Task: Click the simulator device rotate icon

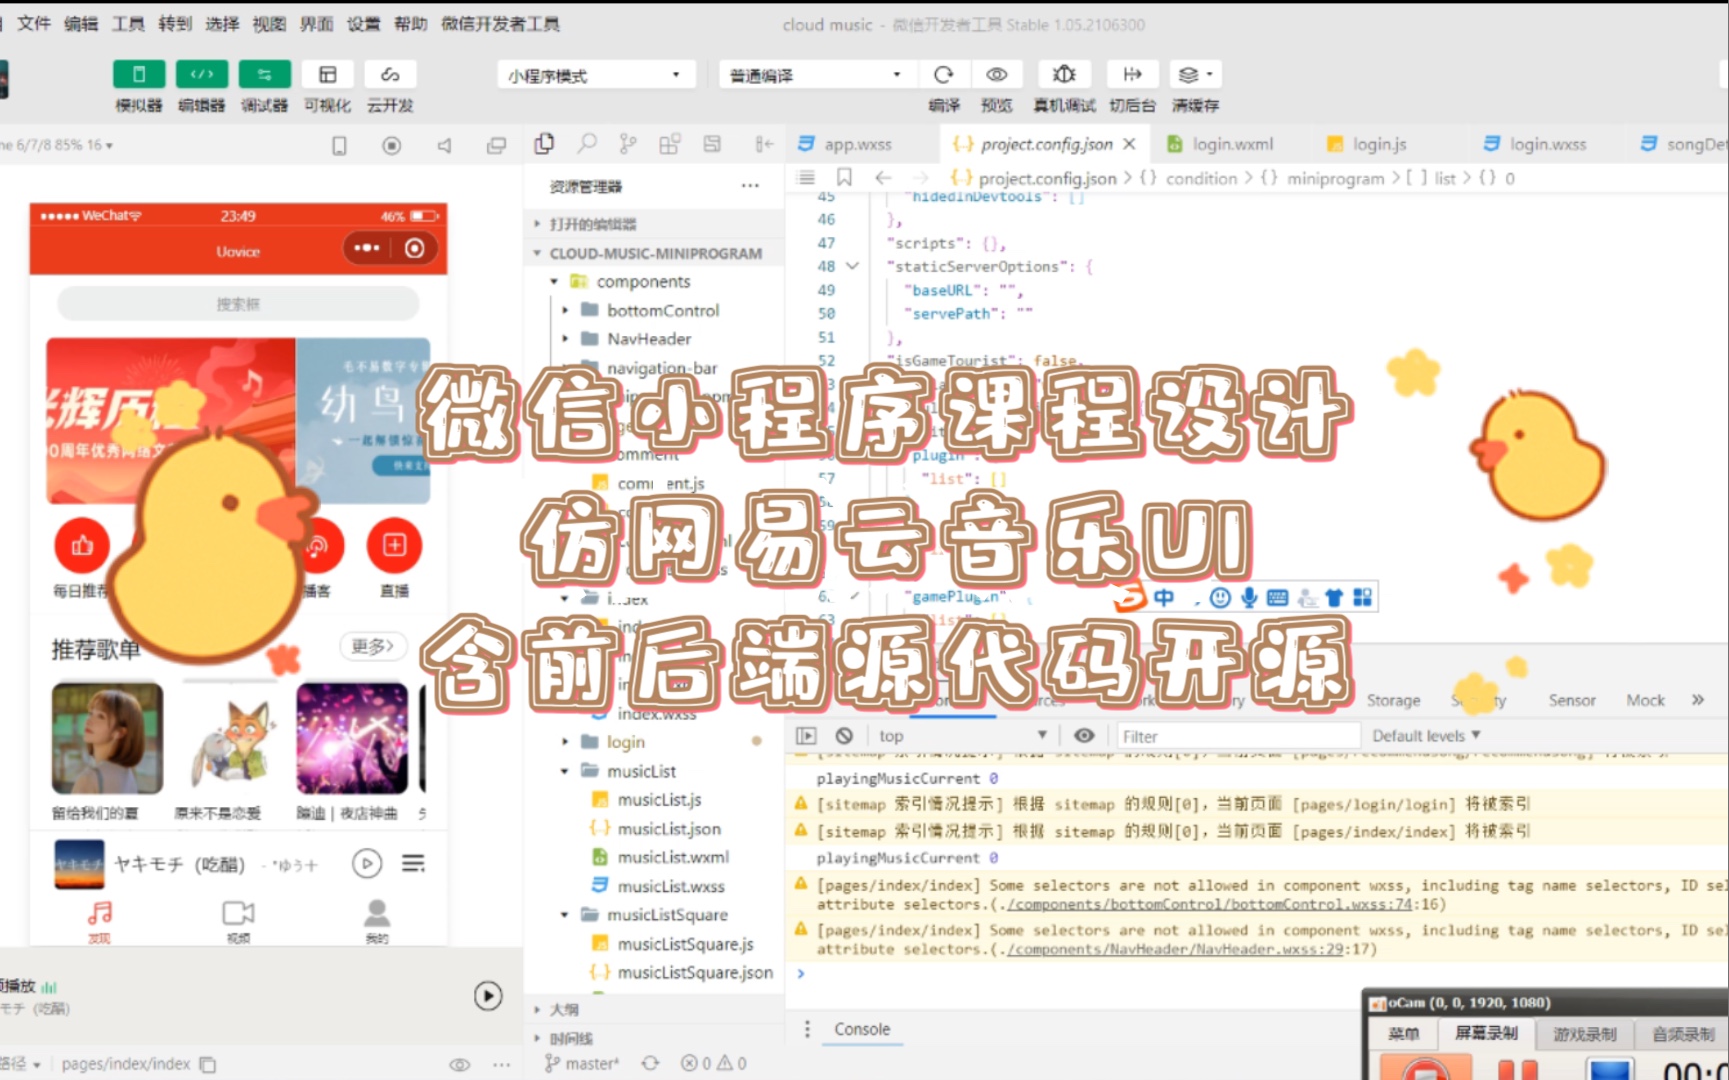Action: coord(339,146)
